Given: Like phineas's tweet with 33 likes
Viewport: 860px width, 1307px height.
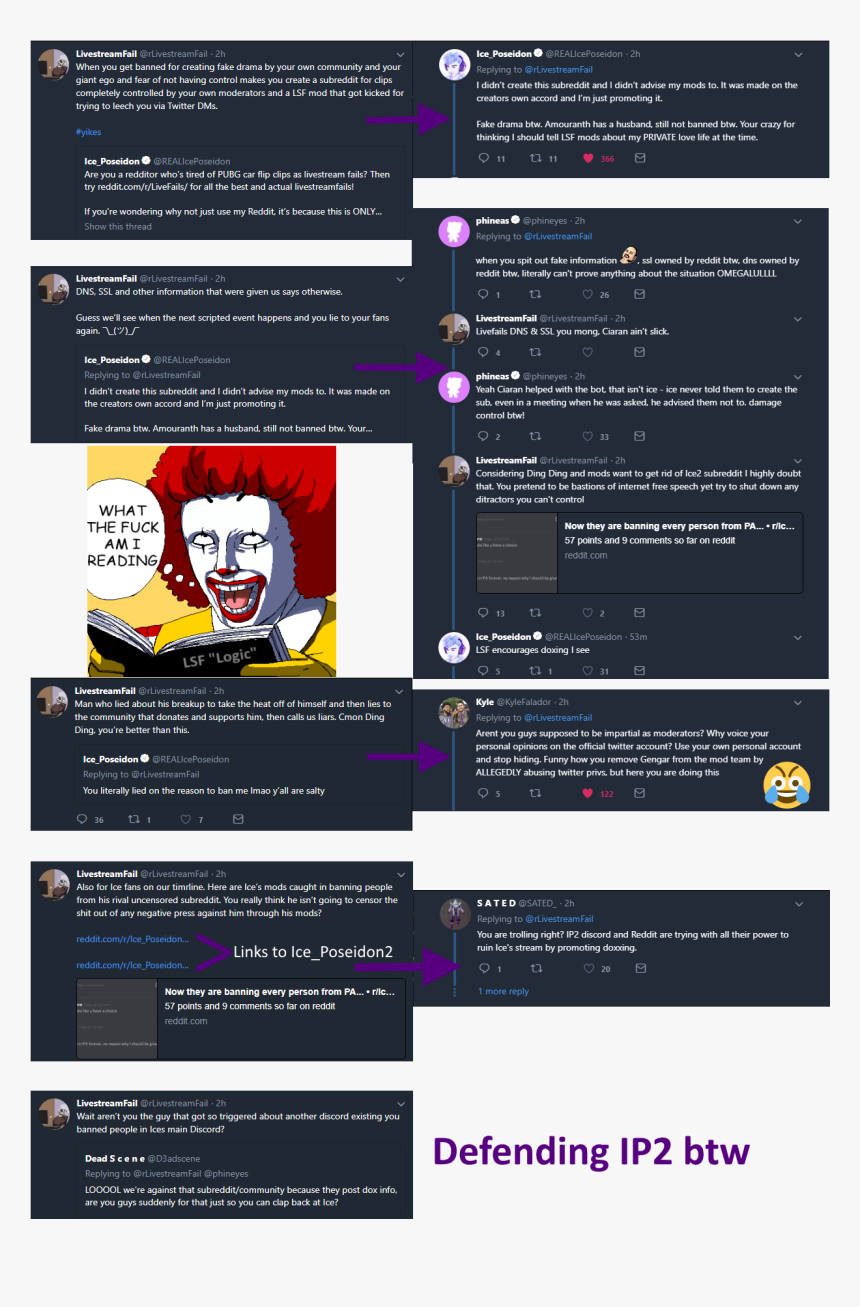Looking at the screenshot, I should click(588, 436).
